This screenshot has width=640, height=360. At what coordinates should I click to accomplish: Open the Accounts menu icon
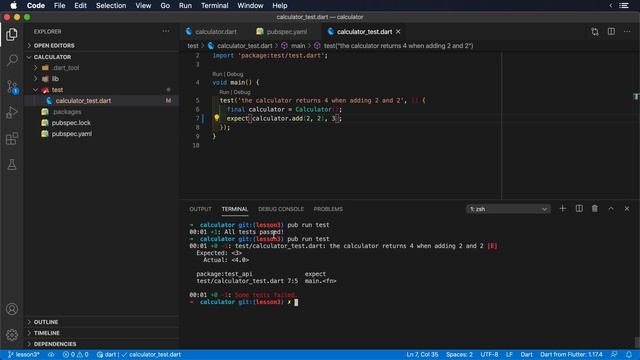point(12,309)
